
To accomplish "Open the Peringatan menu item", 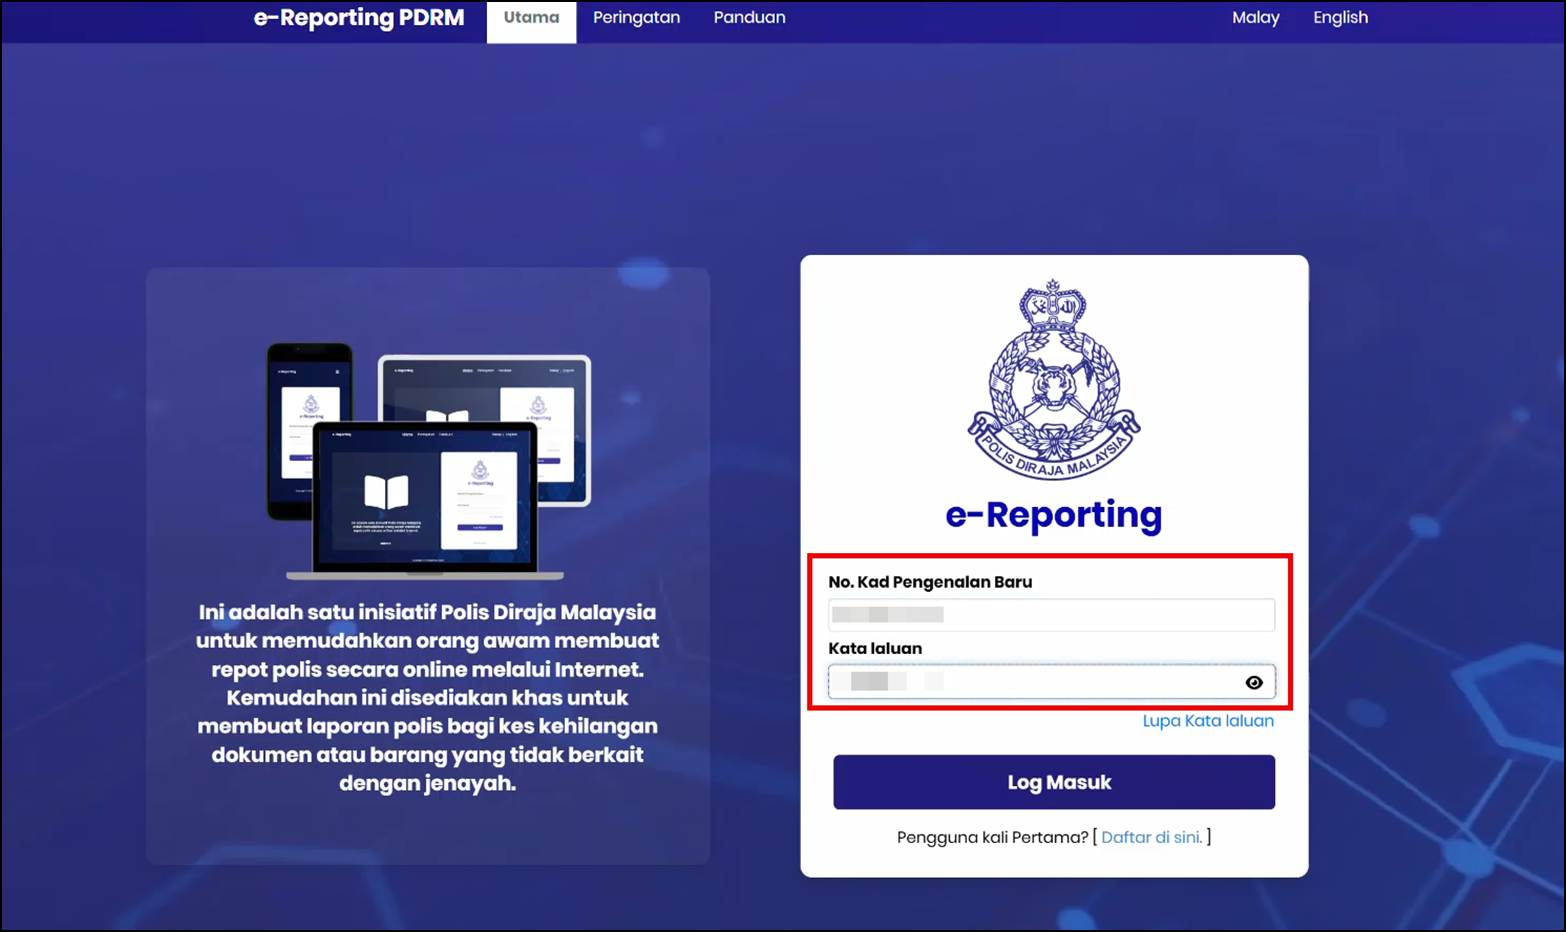I will tap(636, 18).
